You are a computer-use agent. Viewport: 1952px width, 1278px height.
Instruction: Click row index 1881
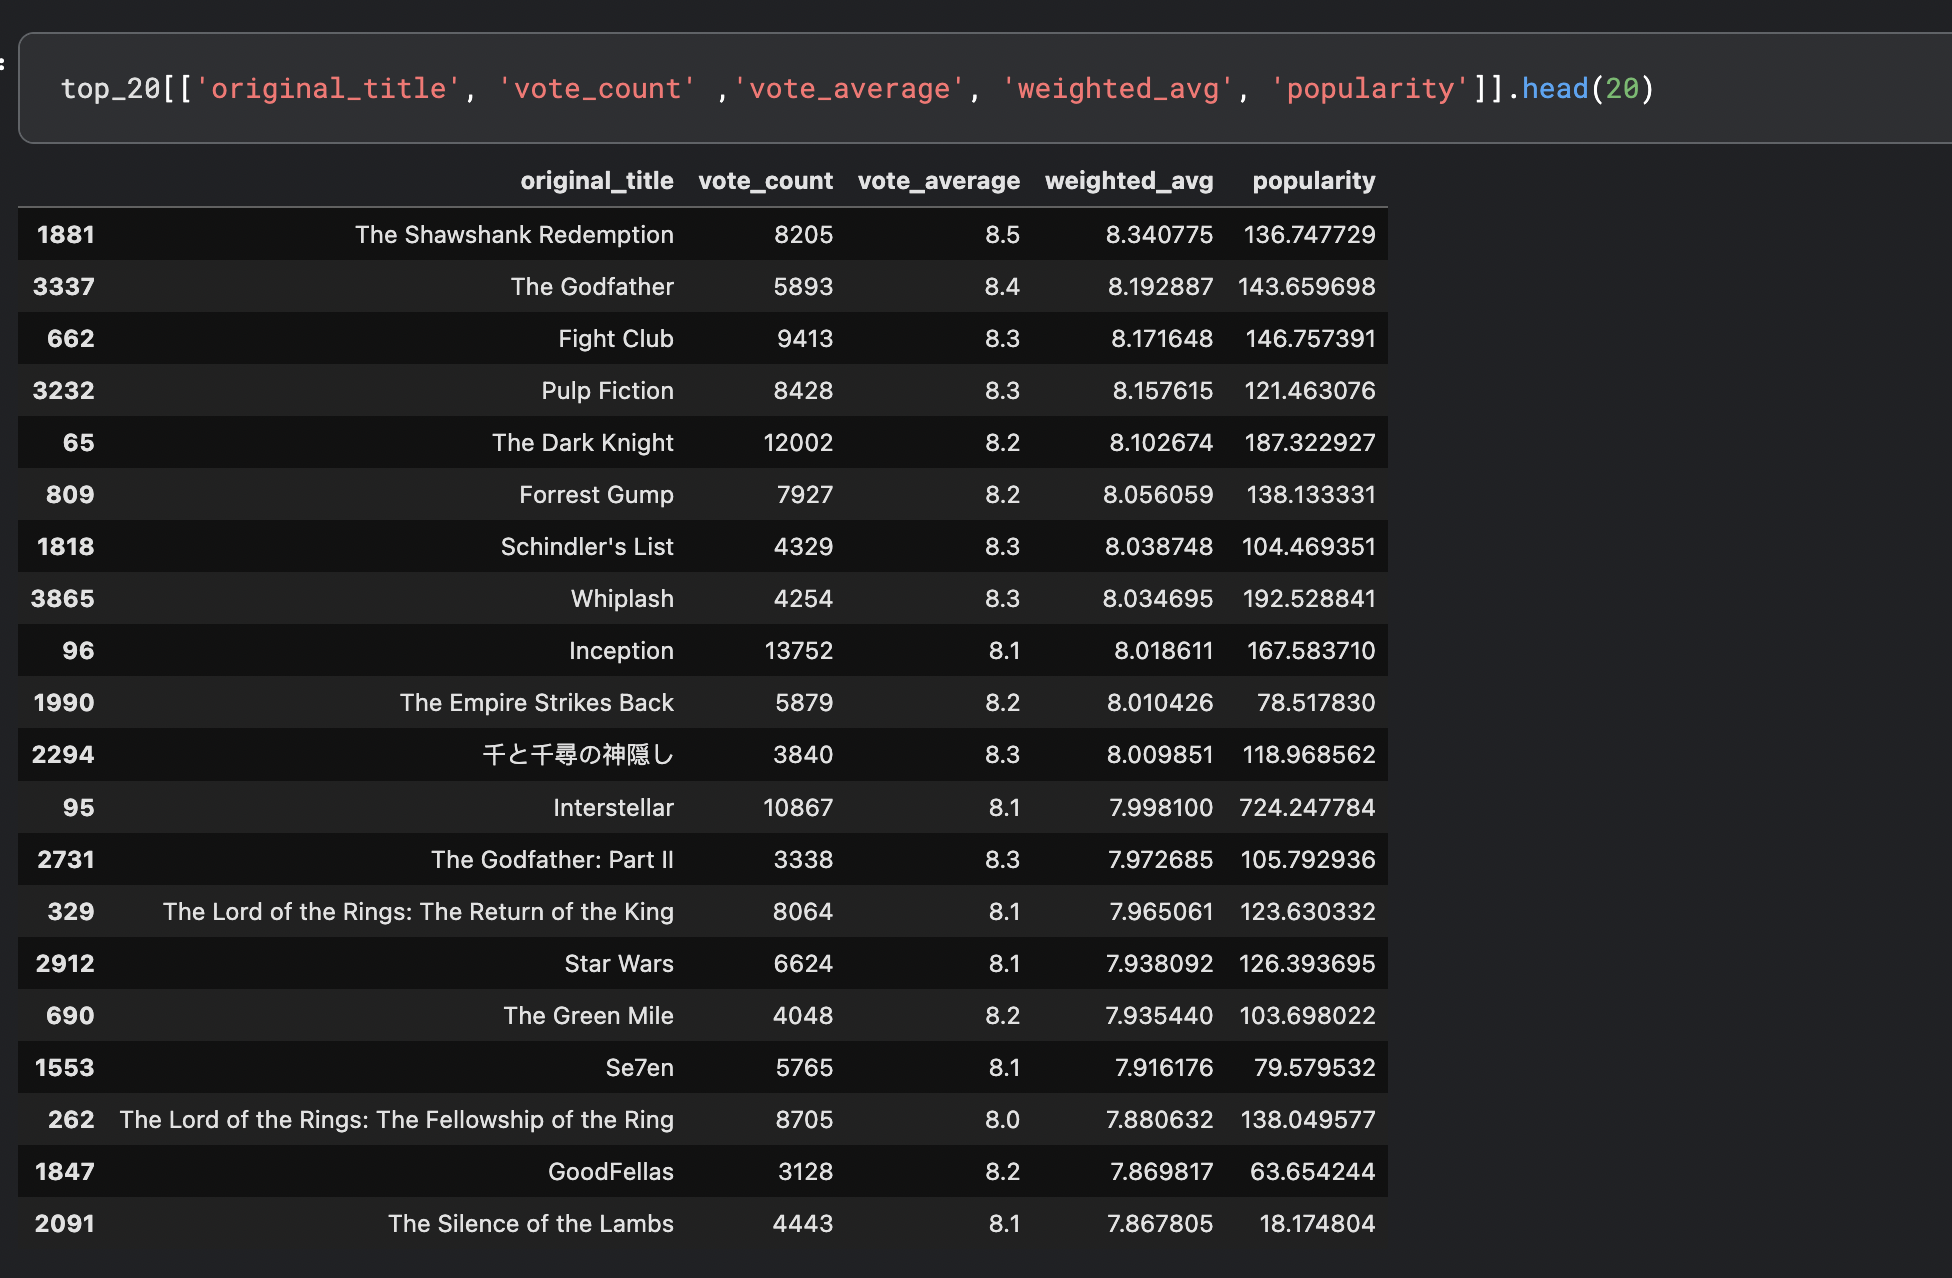[x=65, y=235]
